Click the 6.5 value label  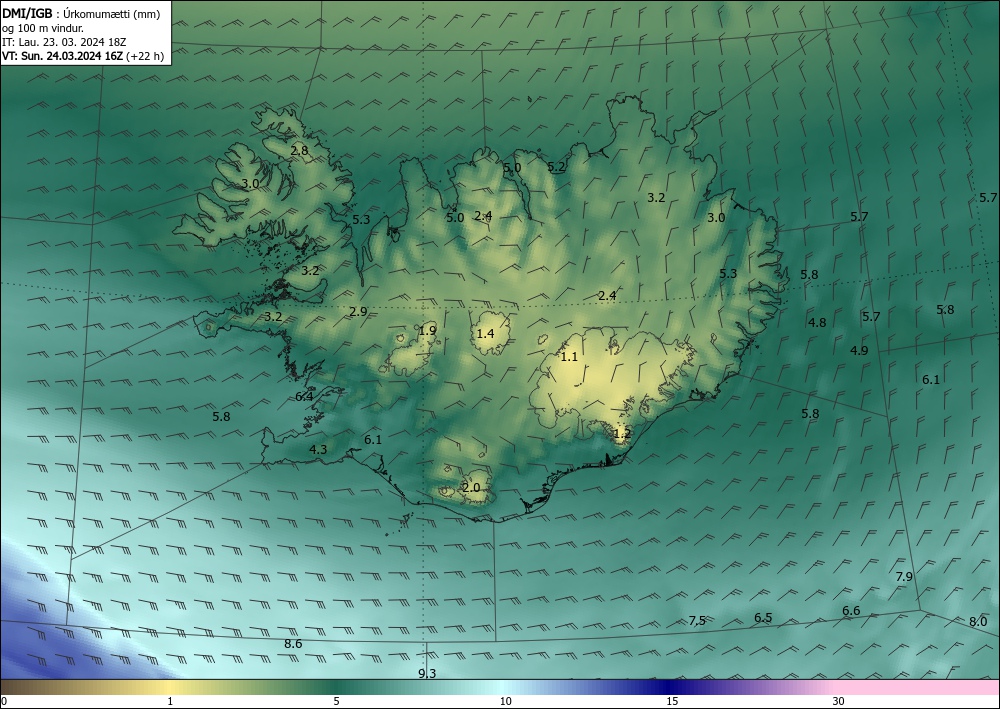[763, 618]
